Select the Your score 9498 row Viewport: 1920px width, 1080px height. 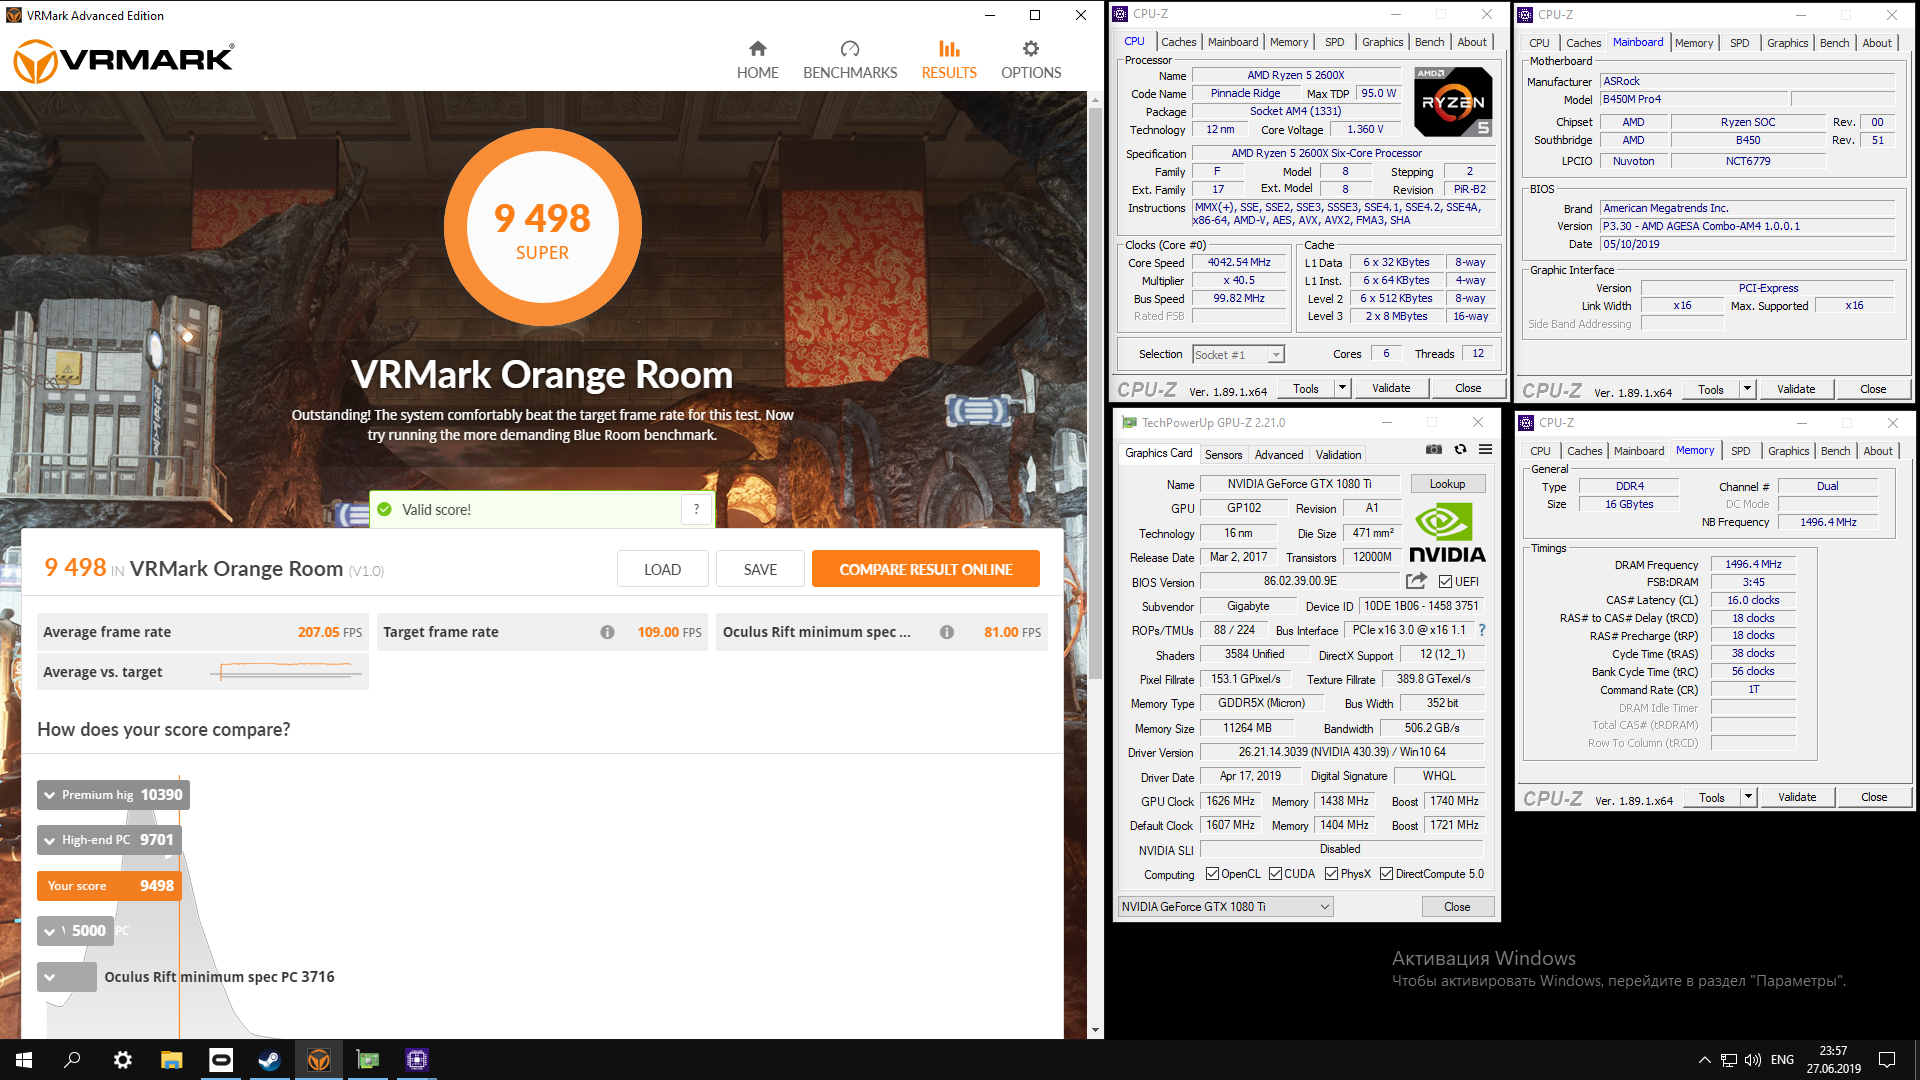(109, 886)
